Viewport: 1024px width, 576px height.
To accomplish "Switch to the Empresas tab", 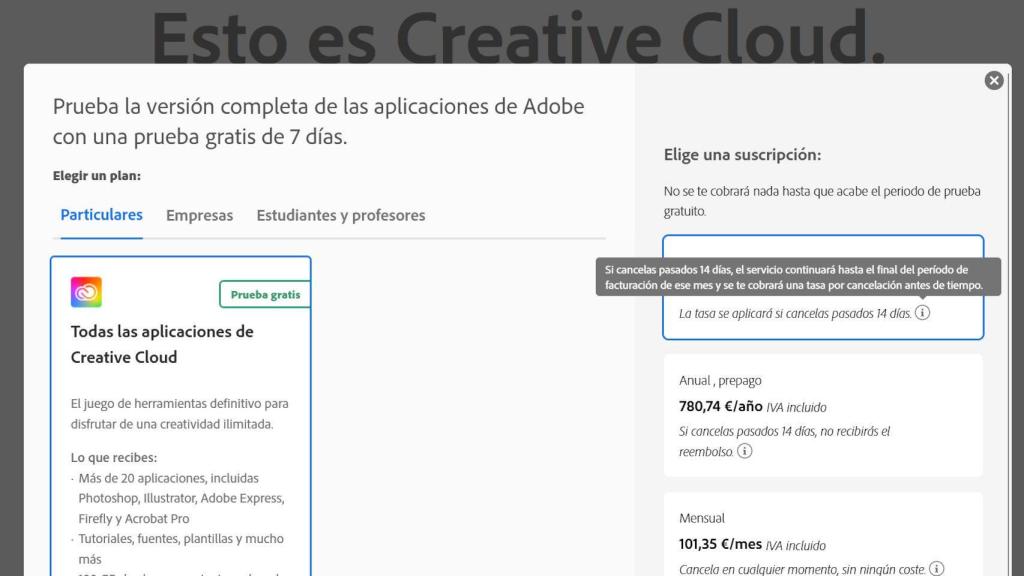I will [x=199, y=215].
